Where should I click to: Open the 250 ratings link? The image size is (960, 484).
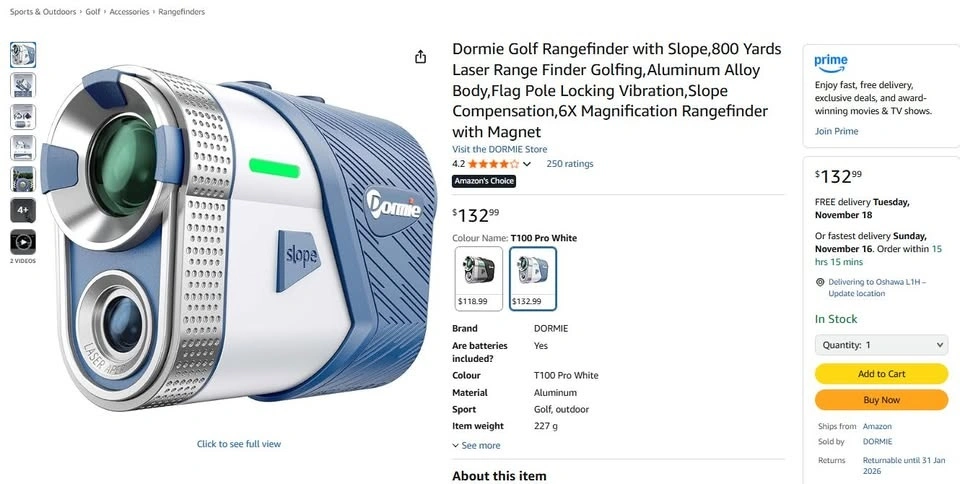(x=569, y=164)
